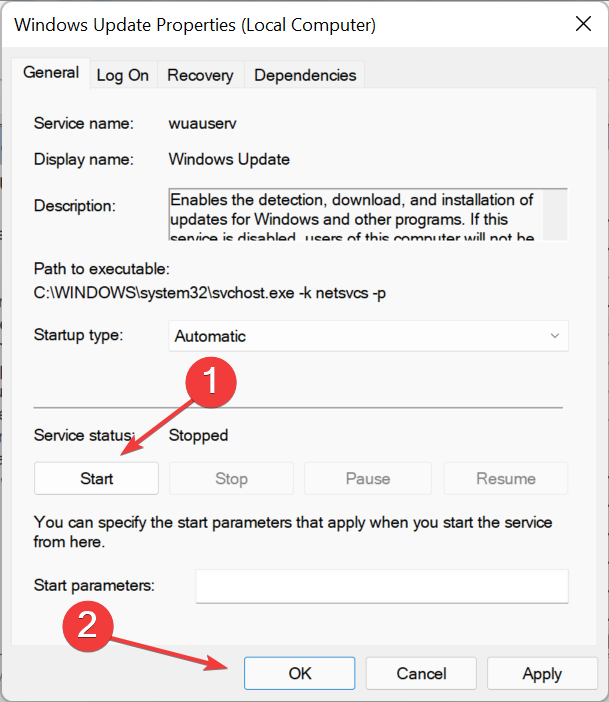Click the red number 2 badge

[x=88, y=625]
